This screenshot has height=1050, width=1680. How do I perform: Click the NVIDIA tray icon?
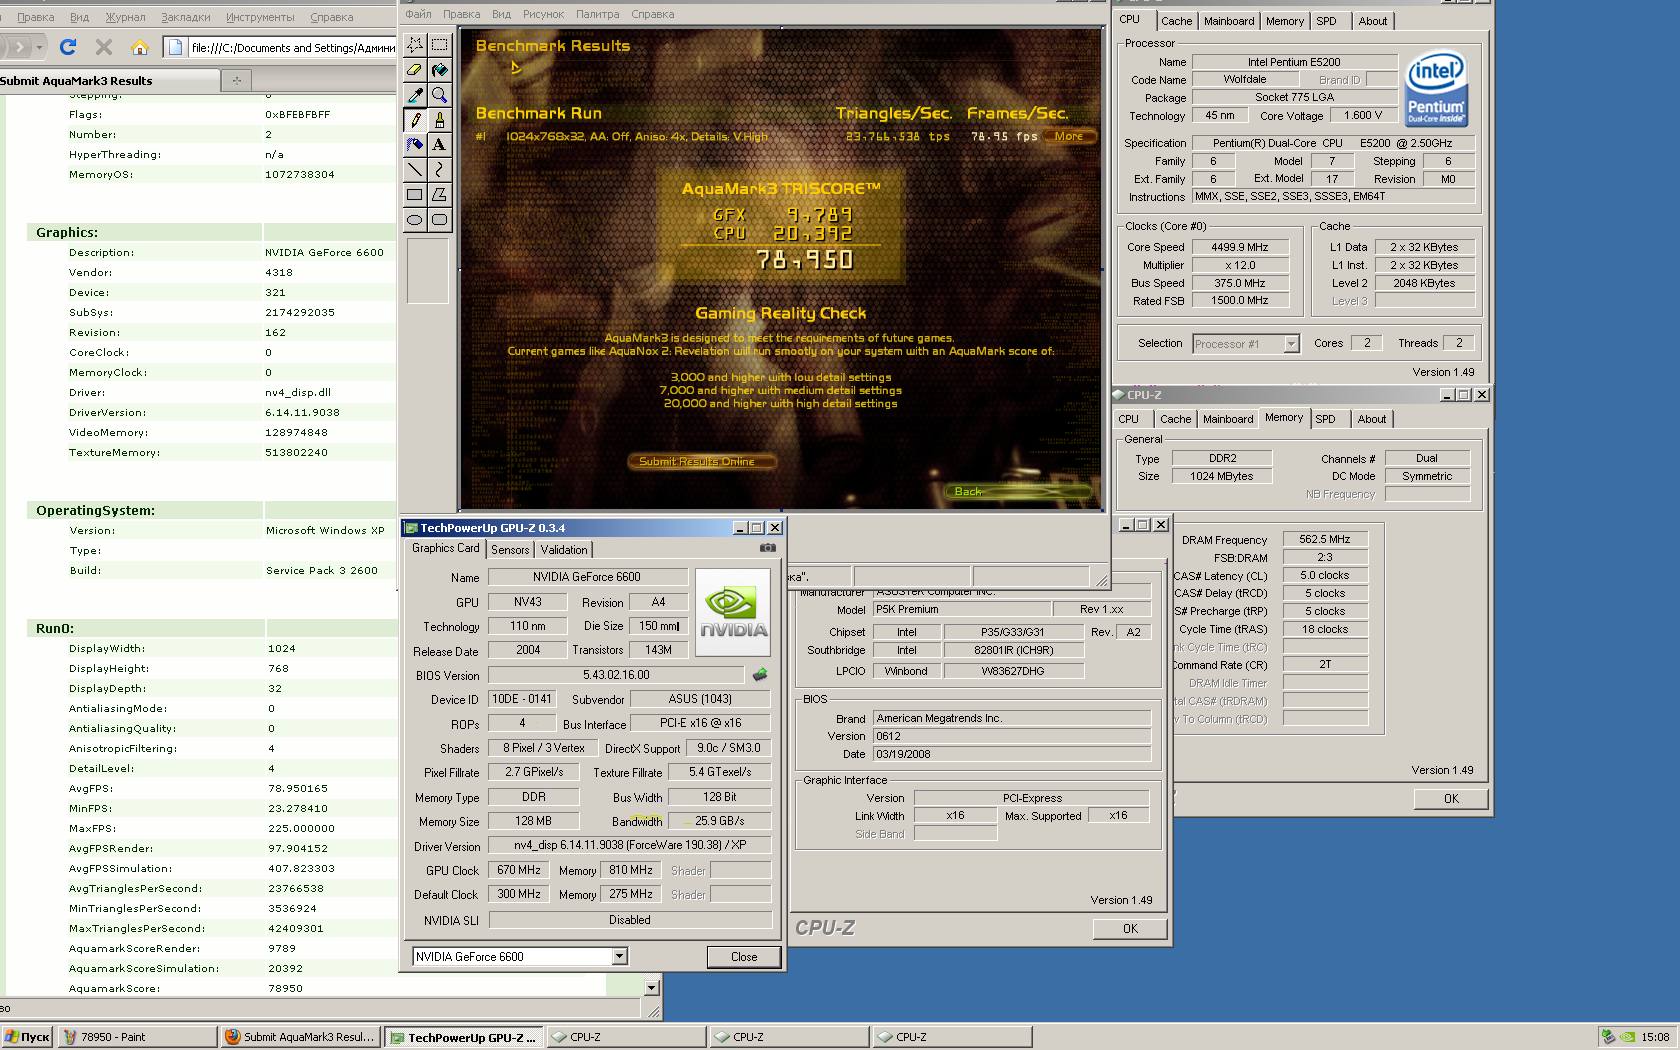click(1627, 1037)
